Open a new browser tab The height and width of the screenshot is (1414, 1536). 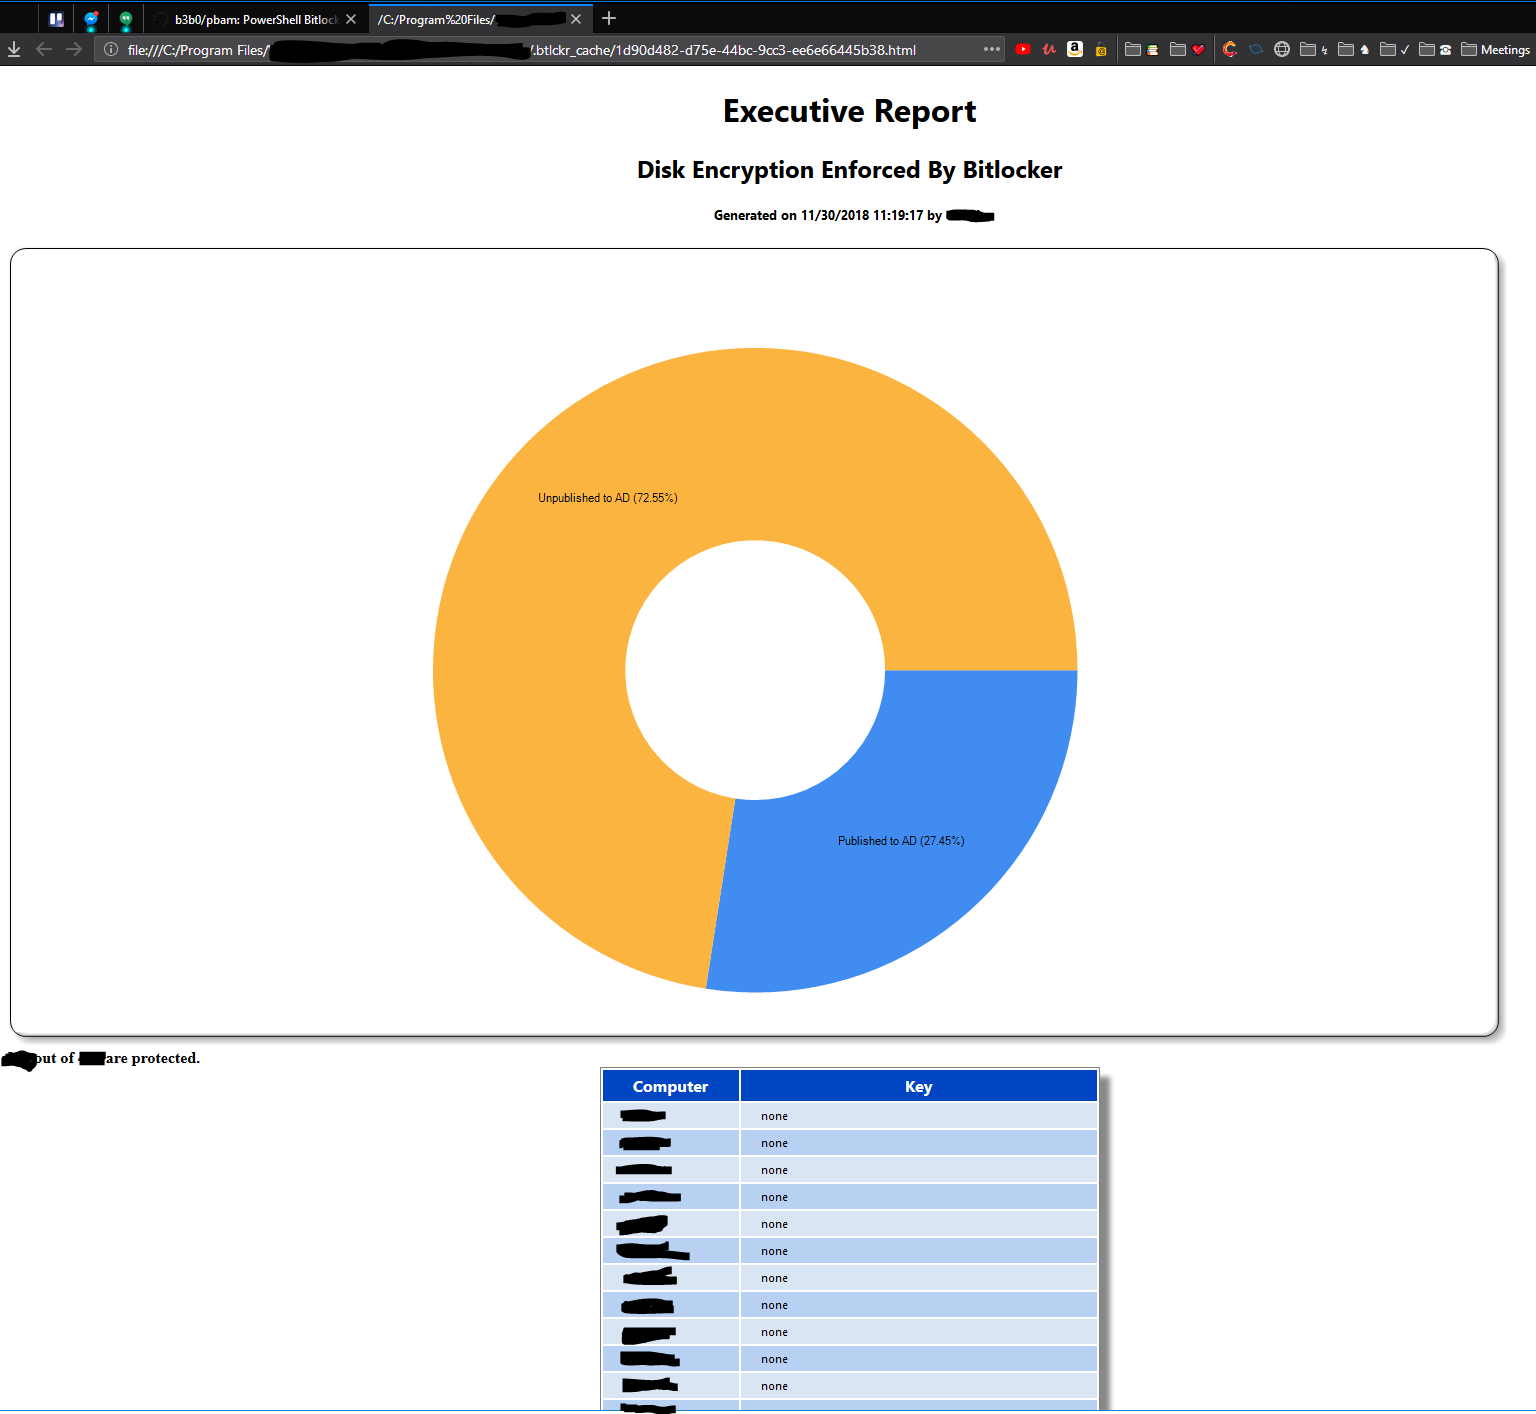click(609, 18)
